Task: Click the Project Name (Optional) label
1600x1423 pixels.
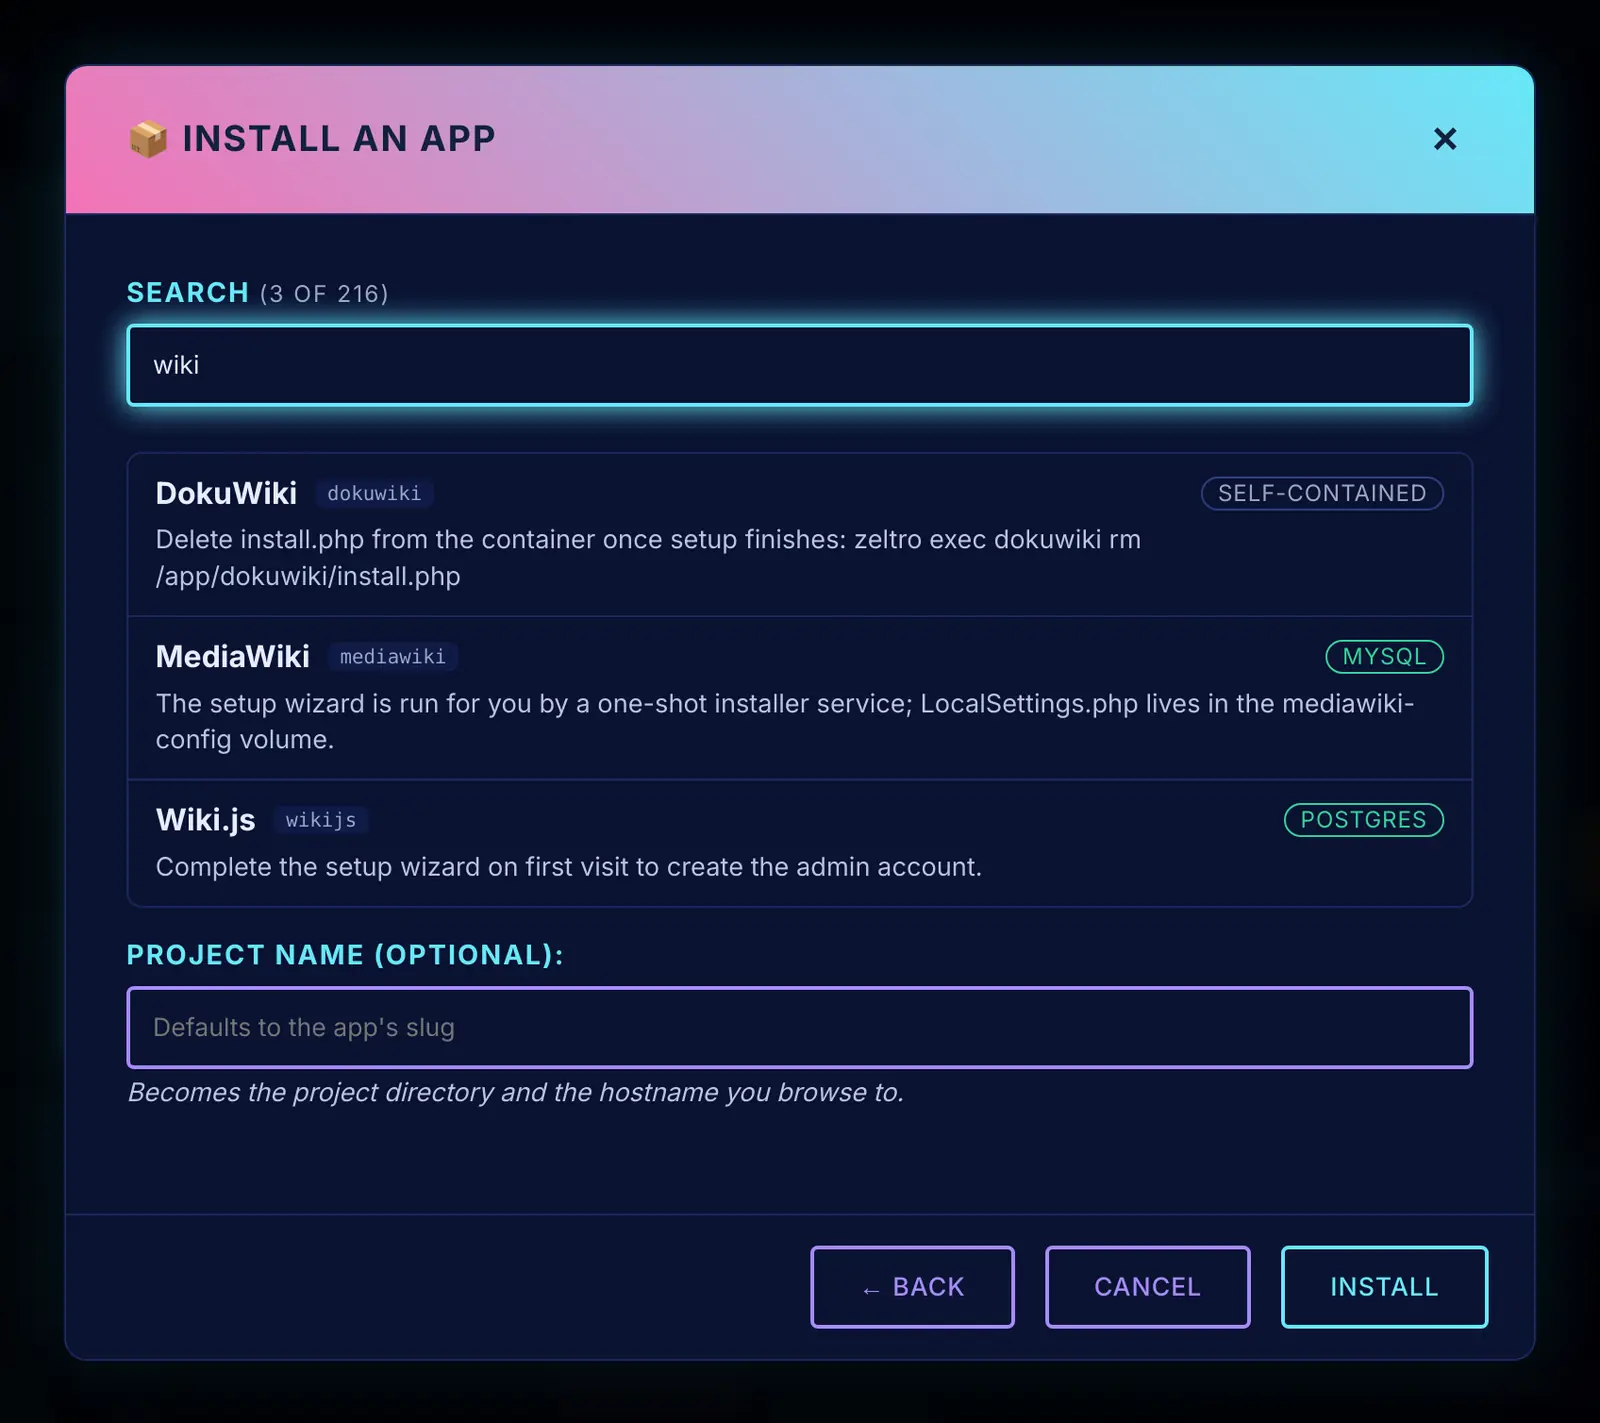Action: click(345, 955)
